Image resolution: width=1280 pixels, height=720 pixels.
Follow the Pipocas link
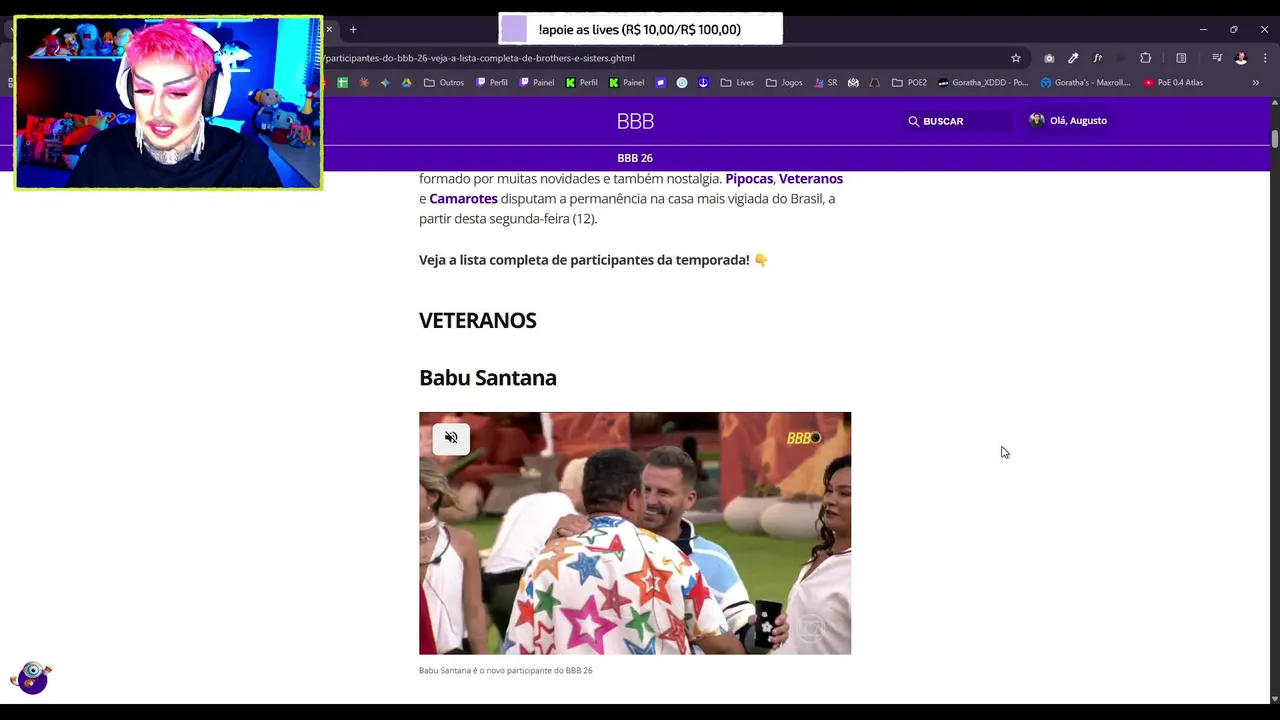click(749, 178)
